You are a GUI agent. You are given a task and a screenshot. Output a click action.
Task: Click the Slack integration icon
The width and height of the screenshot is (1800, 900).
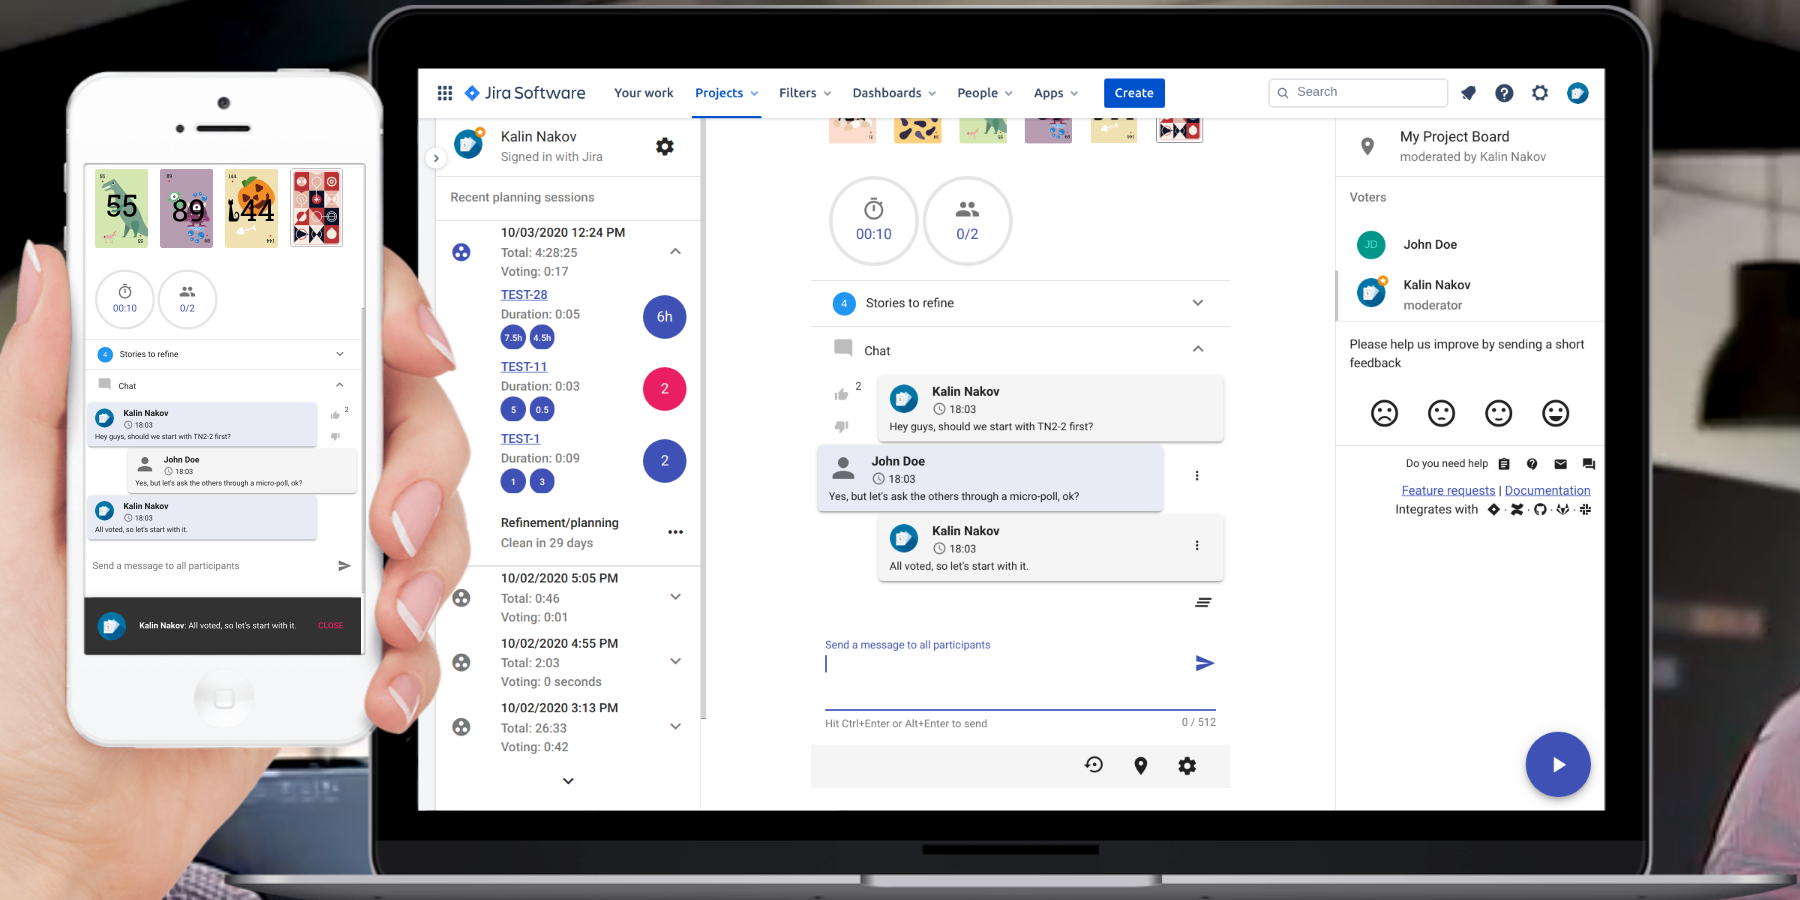pyautogui.click(x=1585, y=509)
